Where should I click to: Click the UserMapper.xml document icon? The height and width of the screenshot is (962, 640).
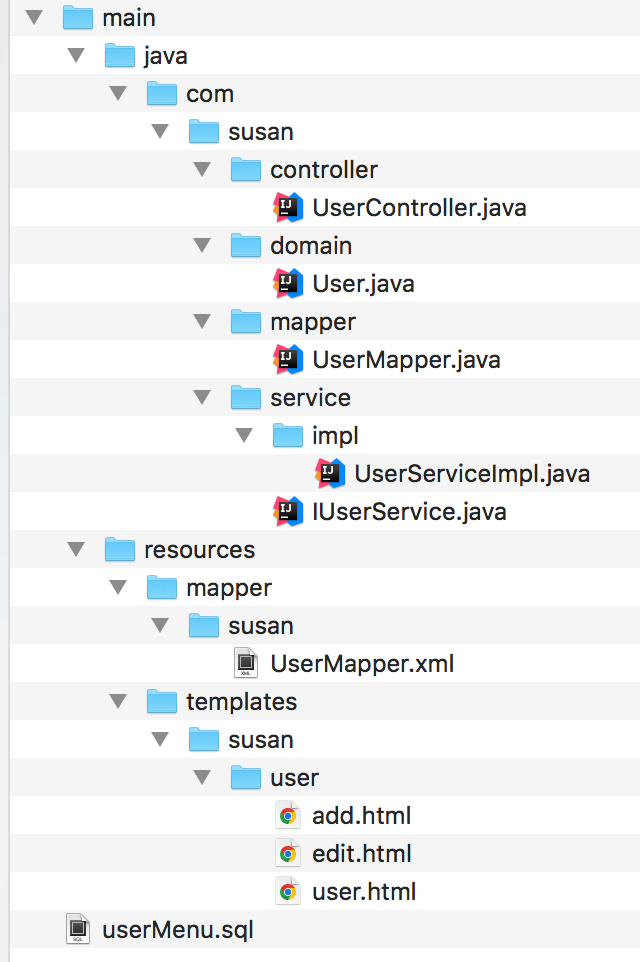(x=246, y=663)
